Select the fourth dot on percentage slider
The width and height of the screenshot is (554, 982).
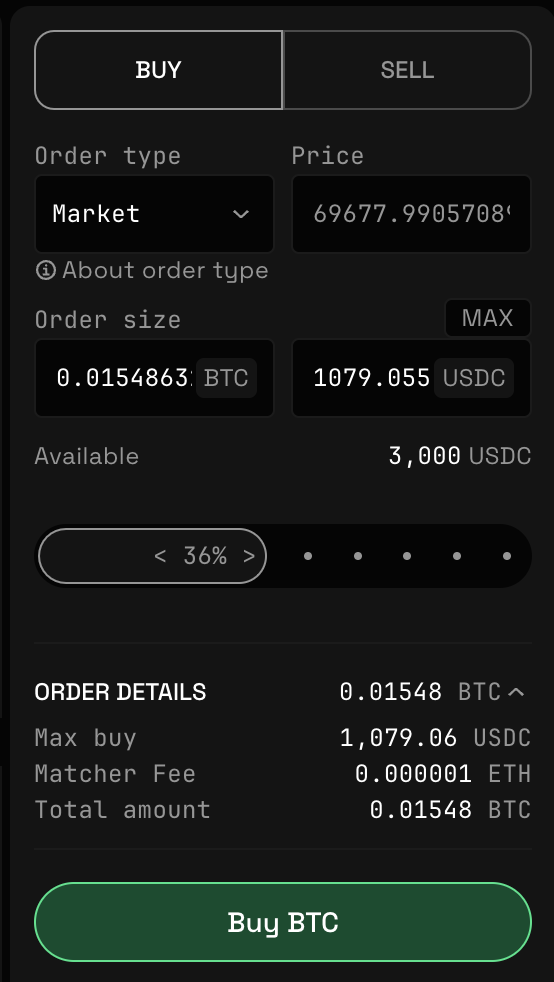(457, 556)
